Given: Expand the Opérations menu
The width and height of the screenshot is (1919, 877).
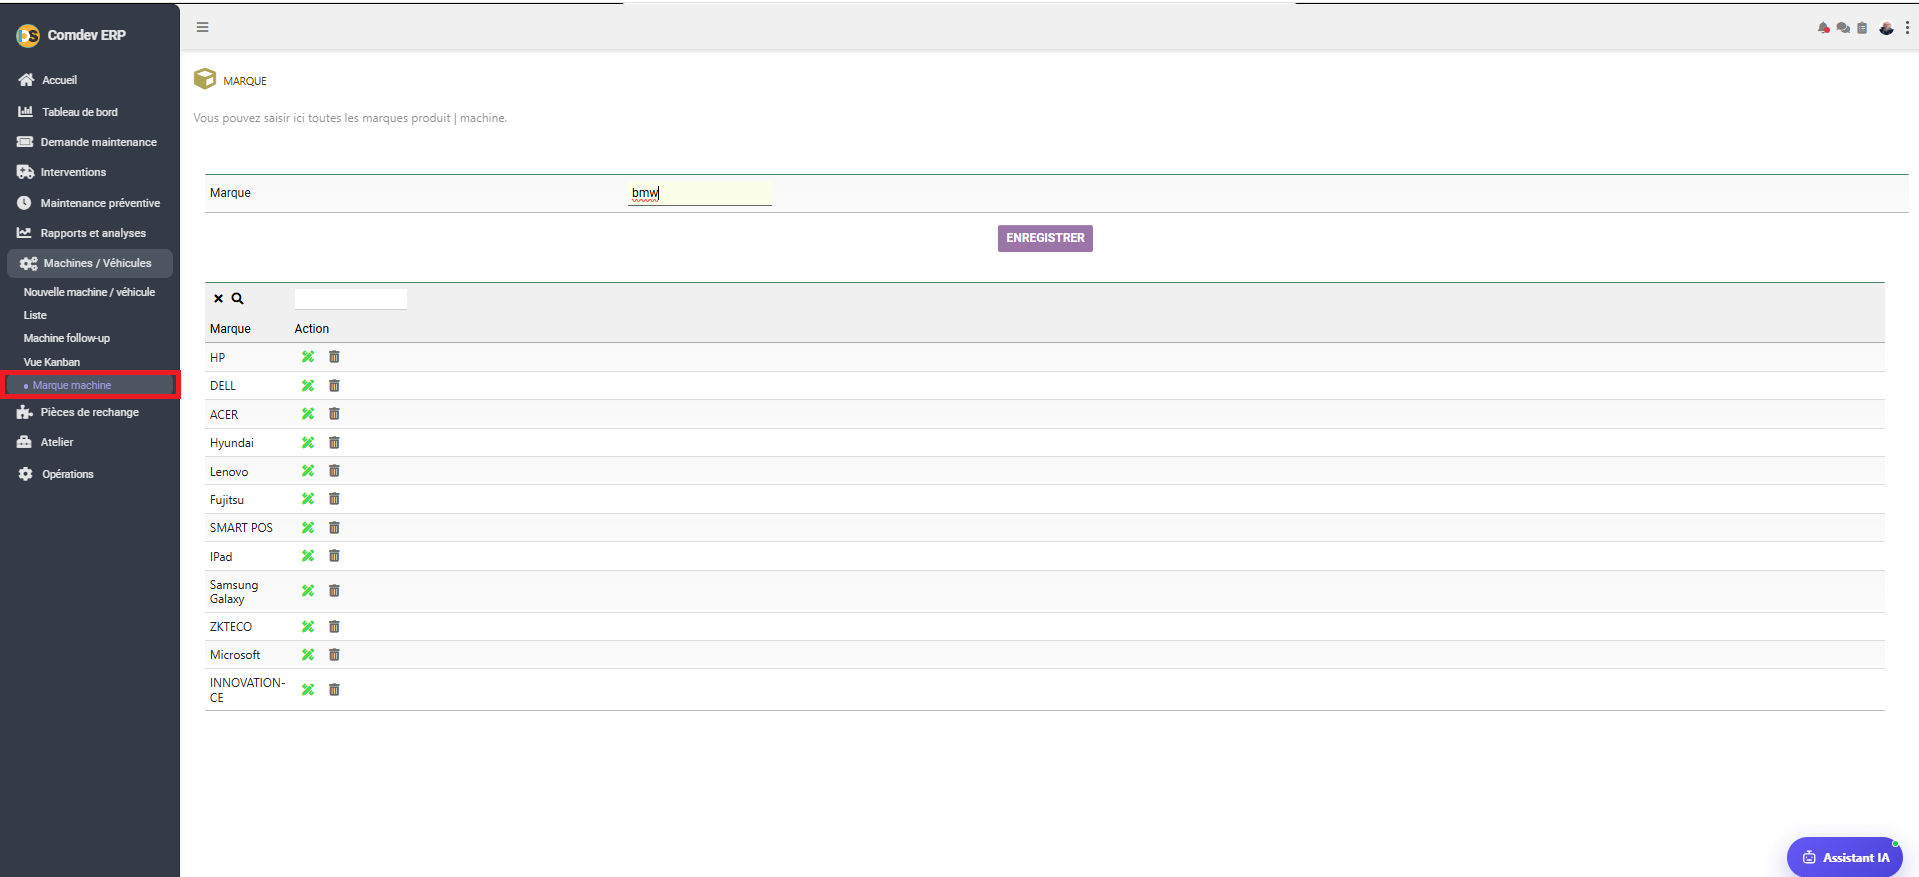Looking at the screenshot, I should [67, 474].
